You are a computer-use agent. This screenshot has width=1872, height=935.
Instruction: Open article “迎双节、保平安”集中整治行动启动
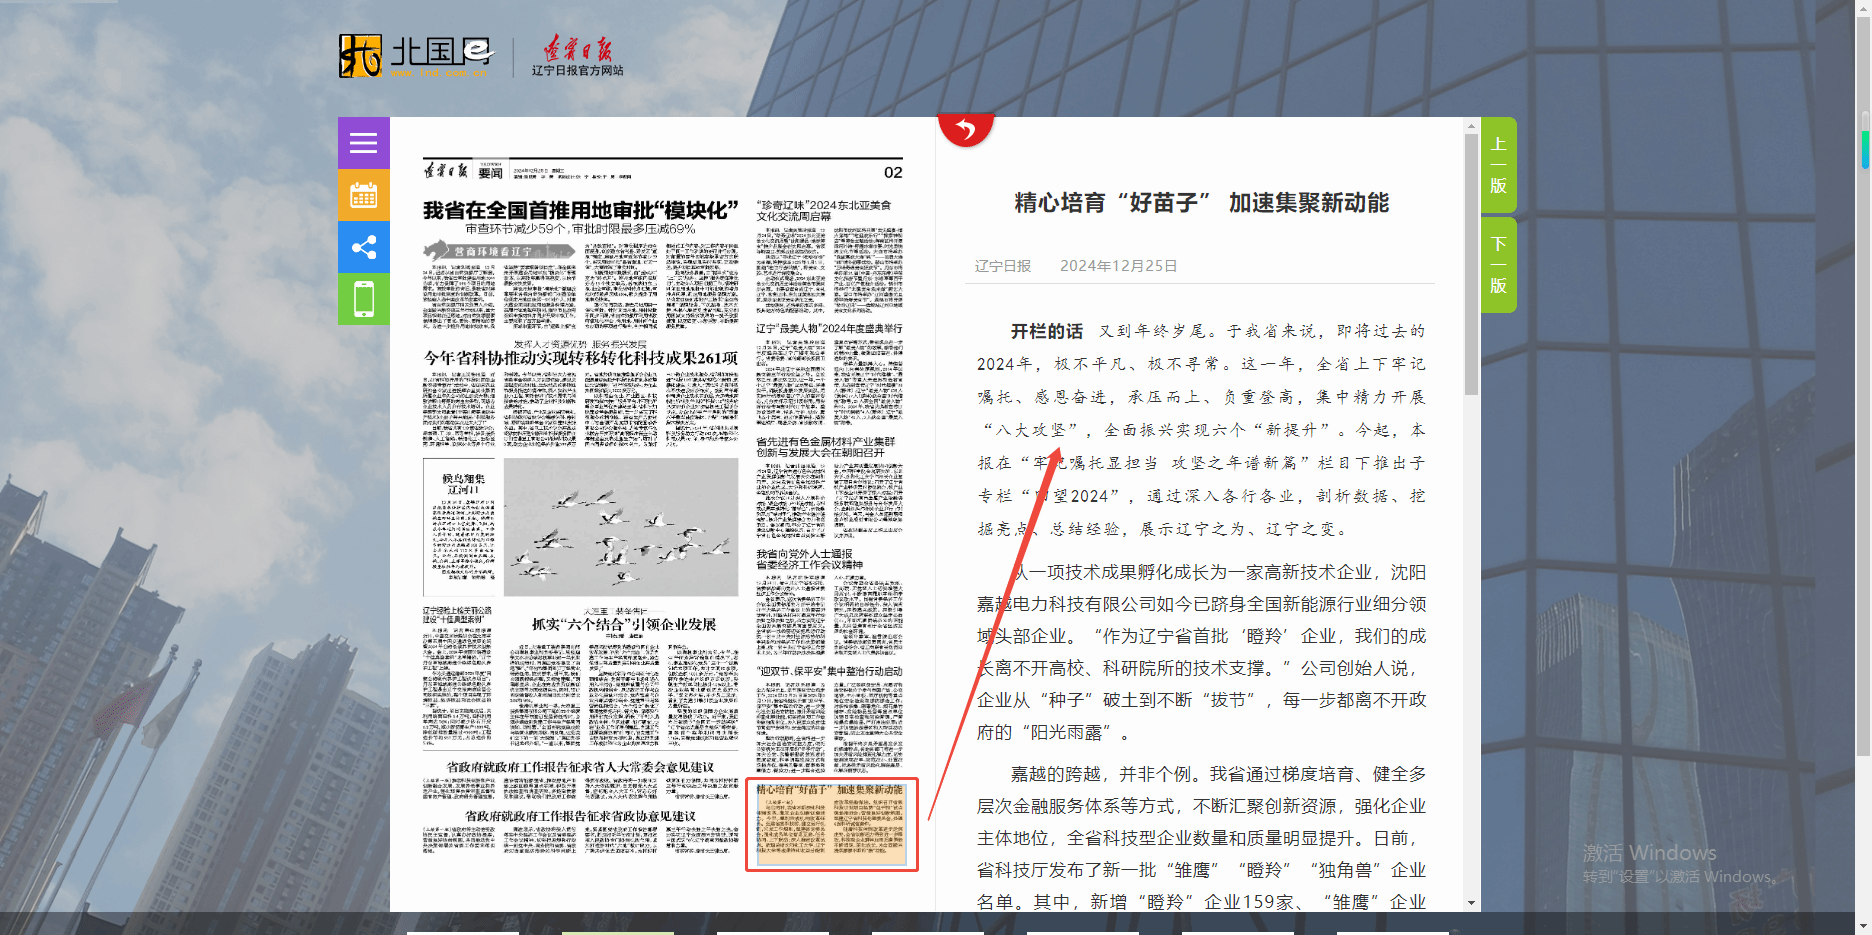coord(829,671)
